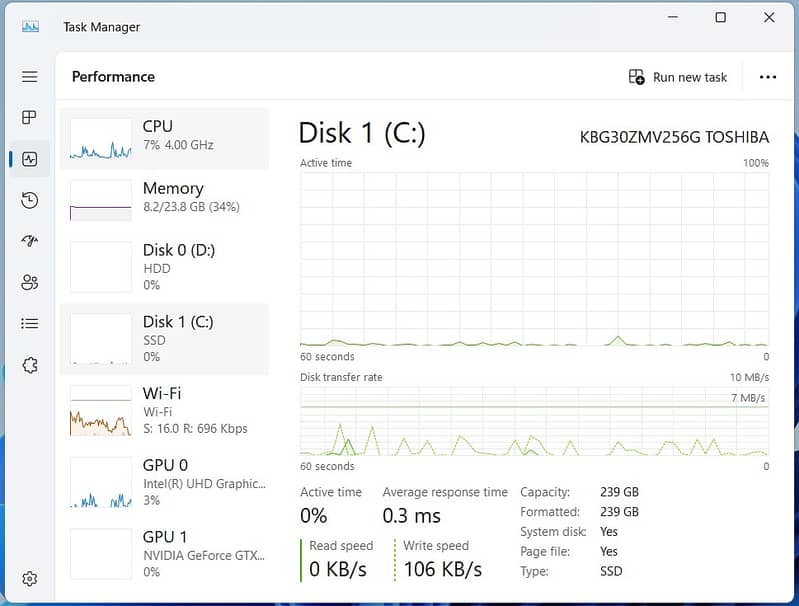Click the Run new task button

[x=678, y=77]
